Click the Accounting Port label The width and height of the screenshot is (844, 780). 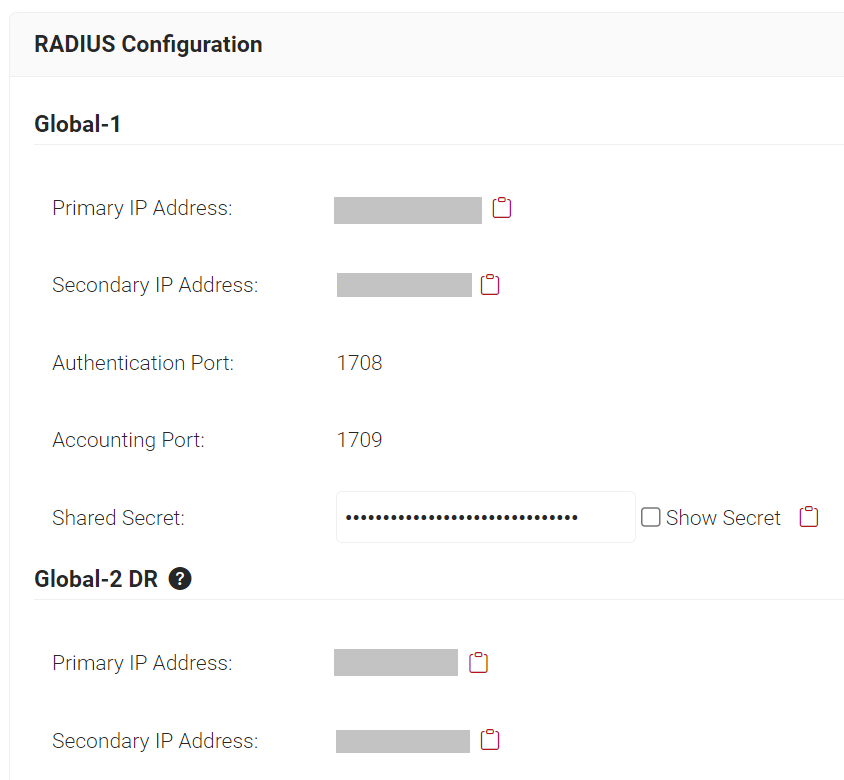128,440
